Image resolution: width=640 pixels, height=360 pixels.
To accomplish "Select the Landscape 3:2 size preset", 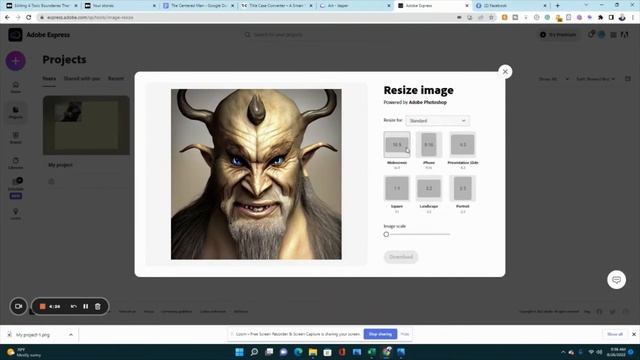I will (429, 188).
